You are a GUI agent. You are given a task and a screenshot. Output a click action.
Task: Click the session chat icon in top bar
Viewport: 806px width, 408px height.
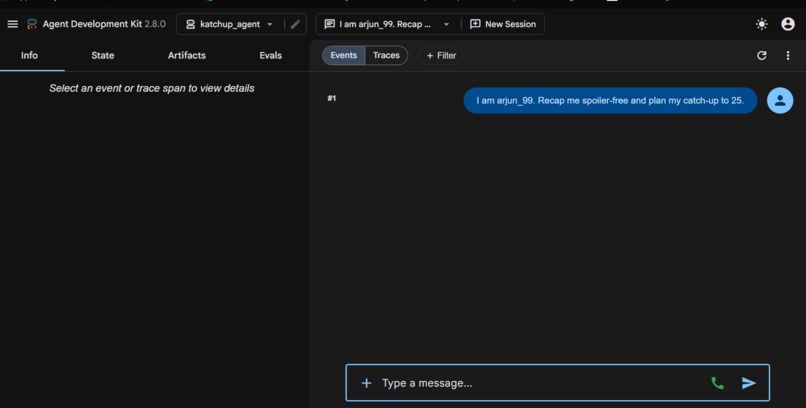(x=329, y=24)
